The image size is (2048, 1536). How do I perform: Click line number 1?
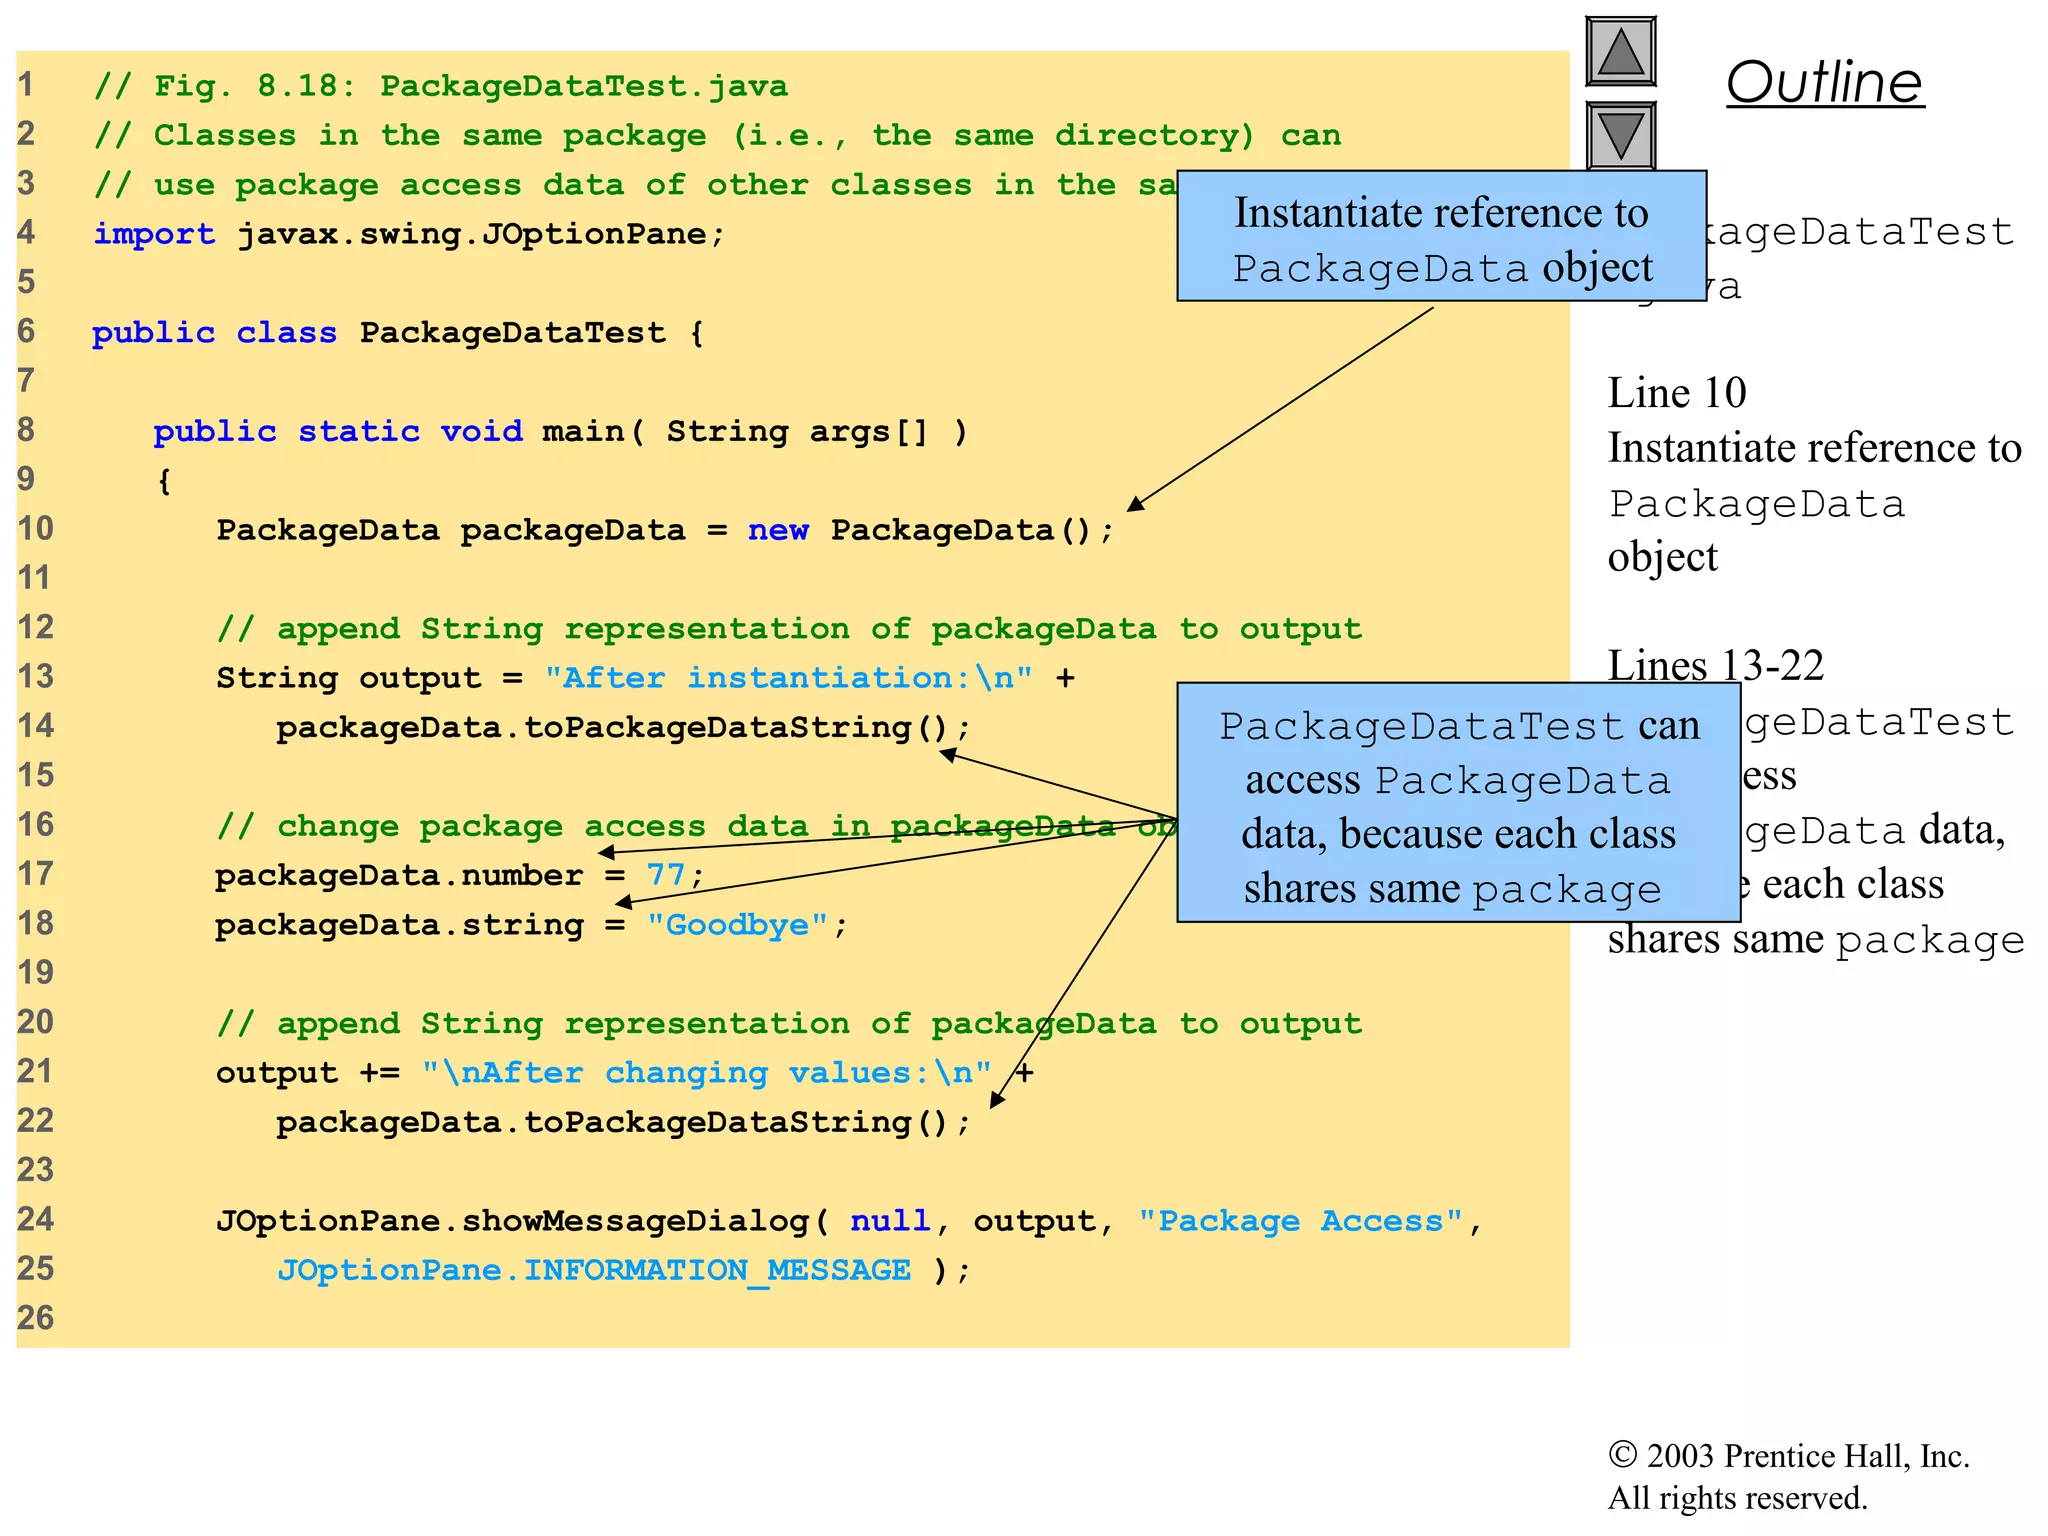26,85
